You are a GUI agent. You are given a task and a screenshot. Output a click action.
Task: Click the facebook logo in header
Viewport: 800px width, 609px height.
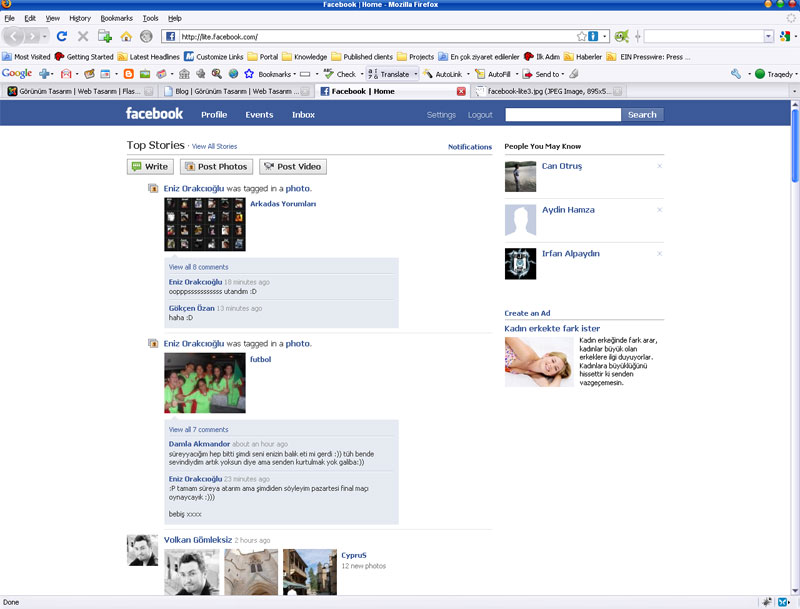click(154, 113)
